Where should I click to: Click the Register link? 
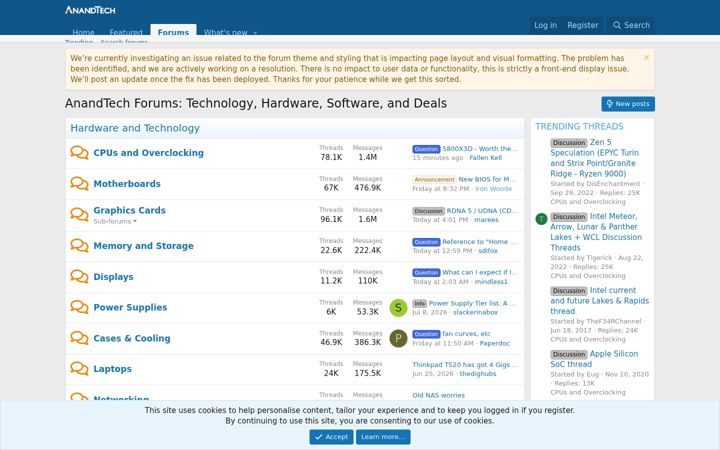[x=583, y=25]
